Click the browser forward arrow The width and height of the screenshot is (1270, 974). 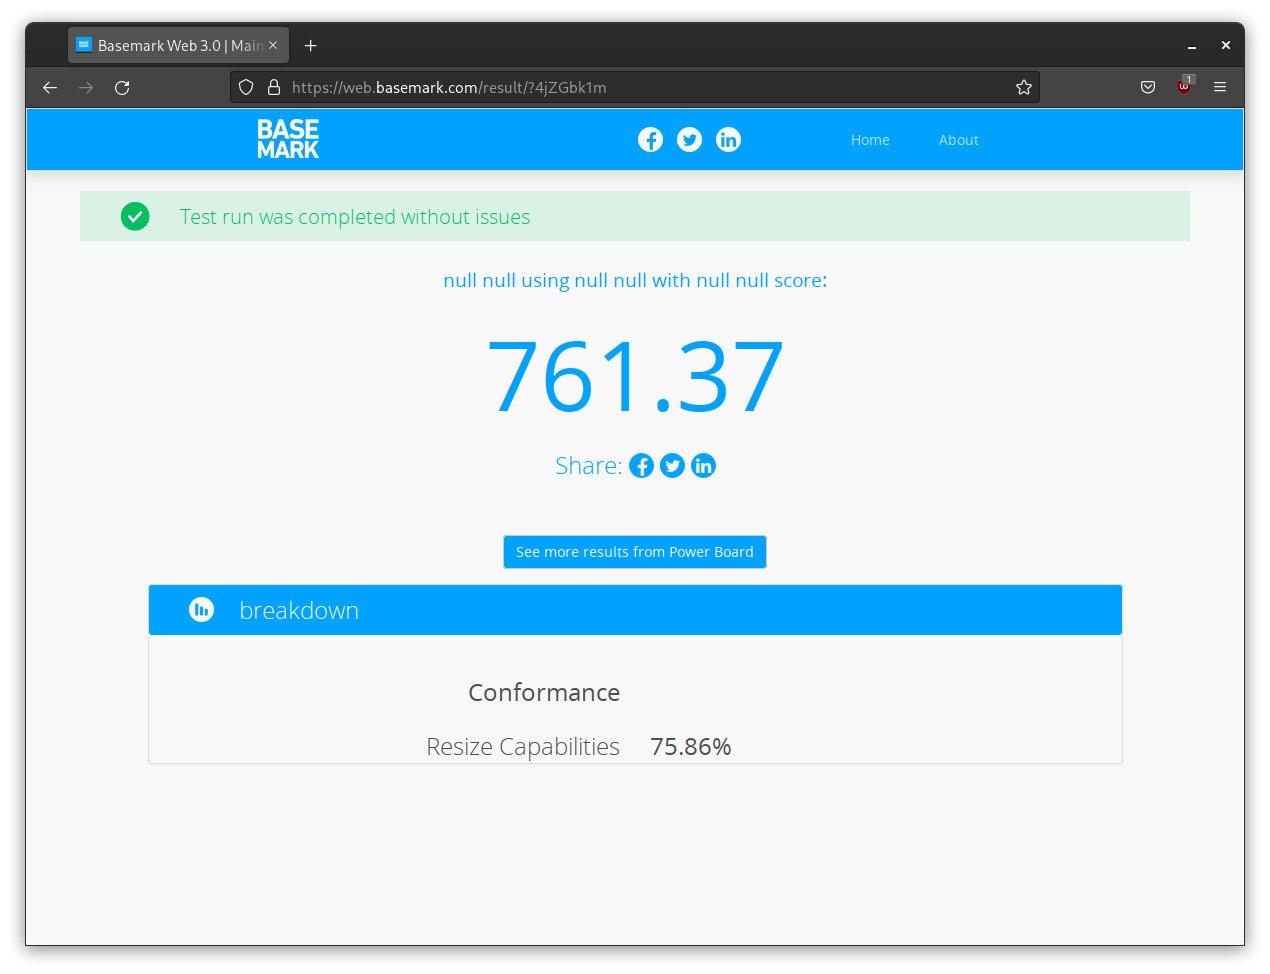click(x=86, y=88)
